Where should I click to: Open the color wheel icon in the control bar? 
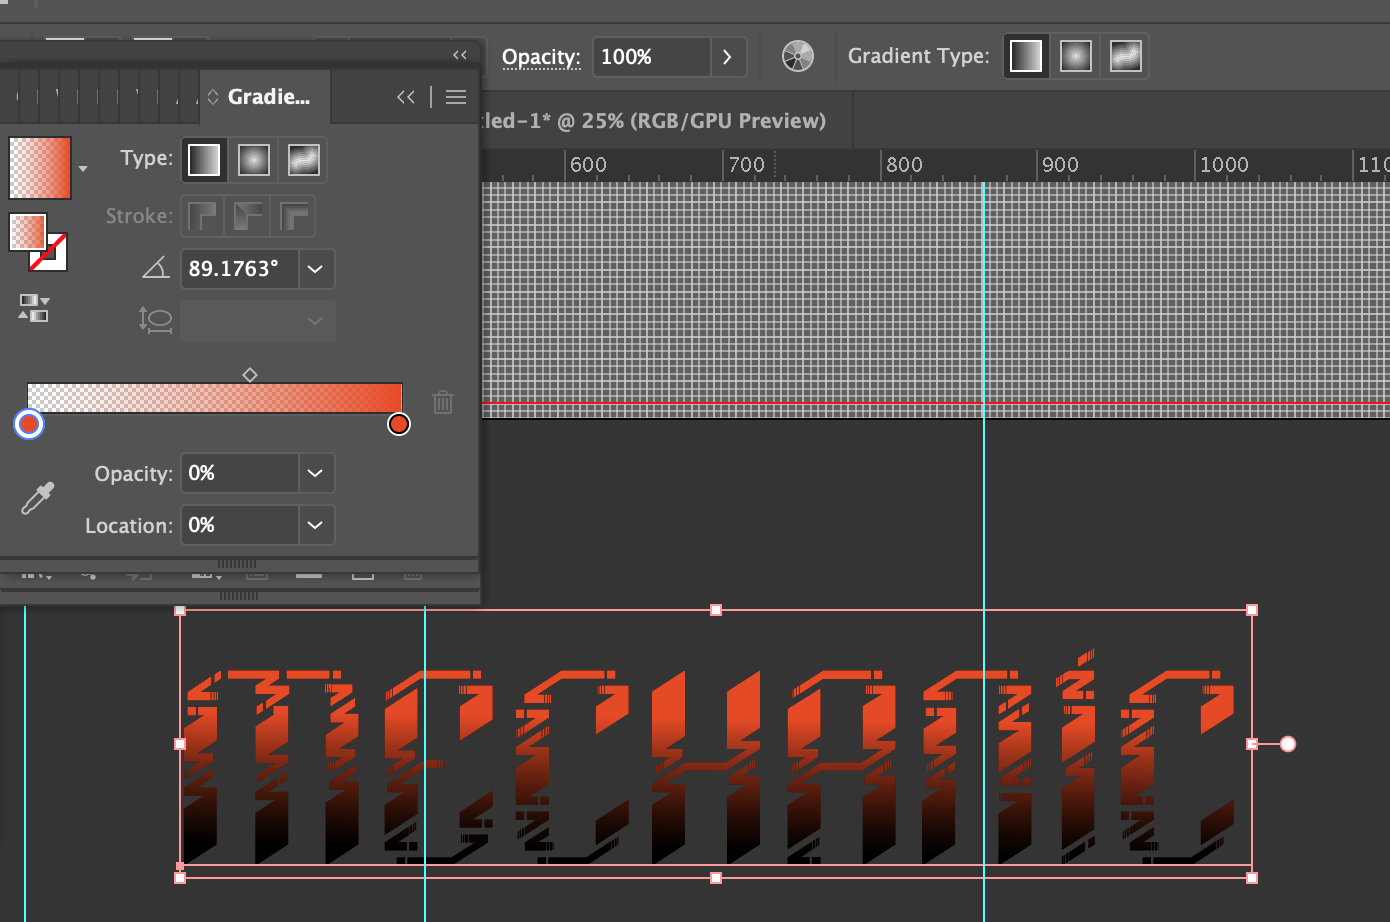coord(797,56)
